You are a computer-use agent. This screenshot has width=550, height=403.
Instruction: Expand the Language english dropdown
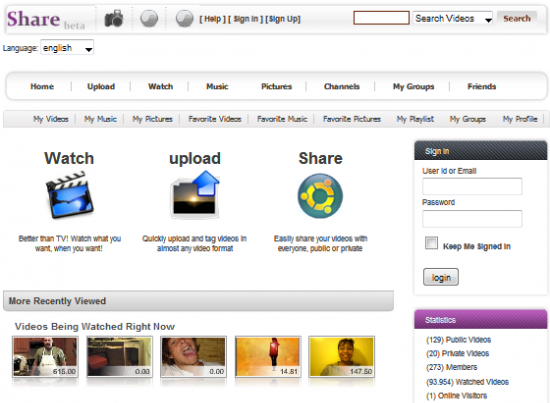pyautogui.click(x=67, y=48)
